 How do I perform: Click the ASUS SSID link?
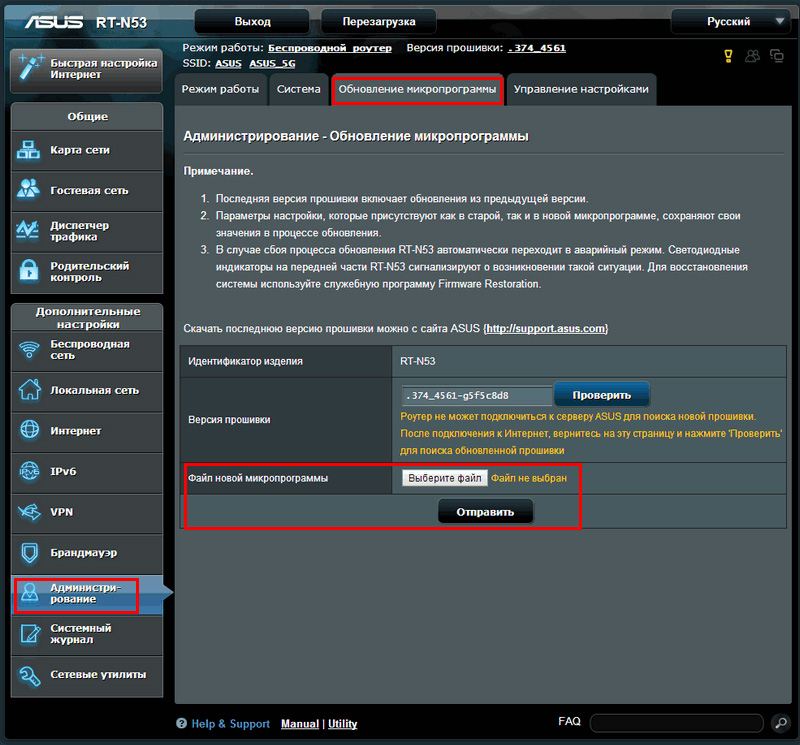click(x=228, y=63)
